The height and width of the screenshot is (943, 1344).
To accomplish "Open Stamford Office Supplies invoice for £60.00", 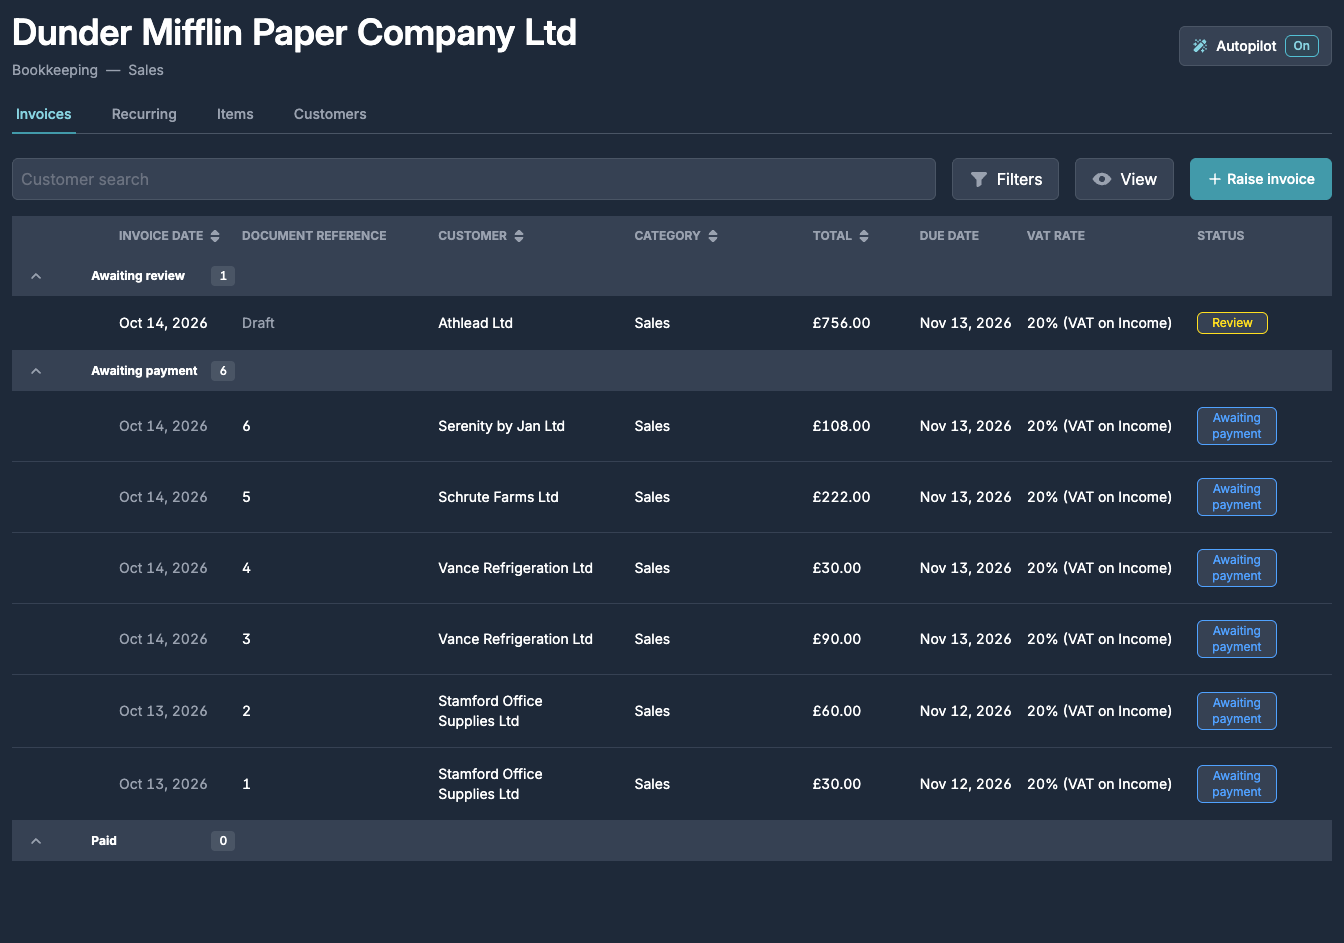I will (672, 711).
